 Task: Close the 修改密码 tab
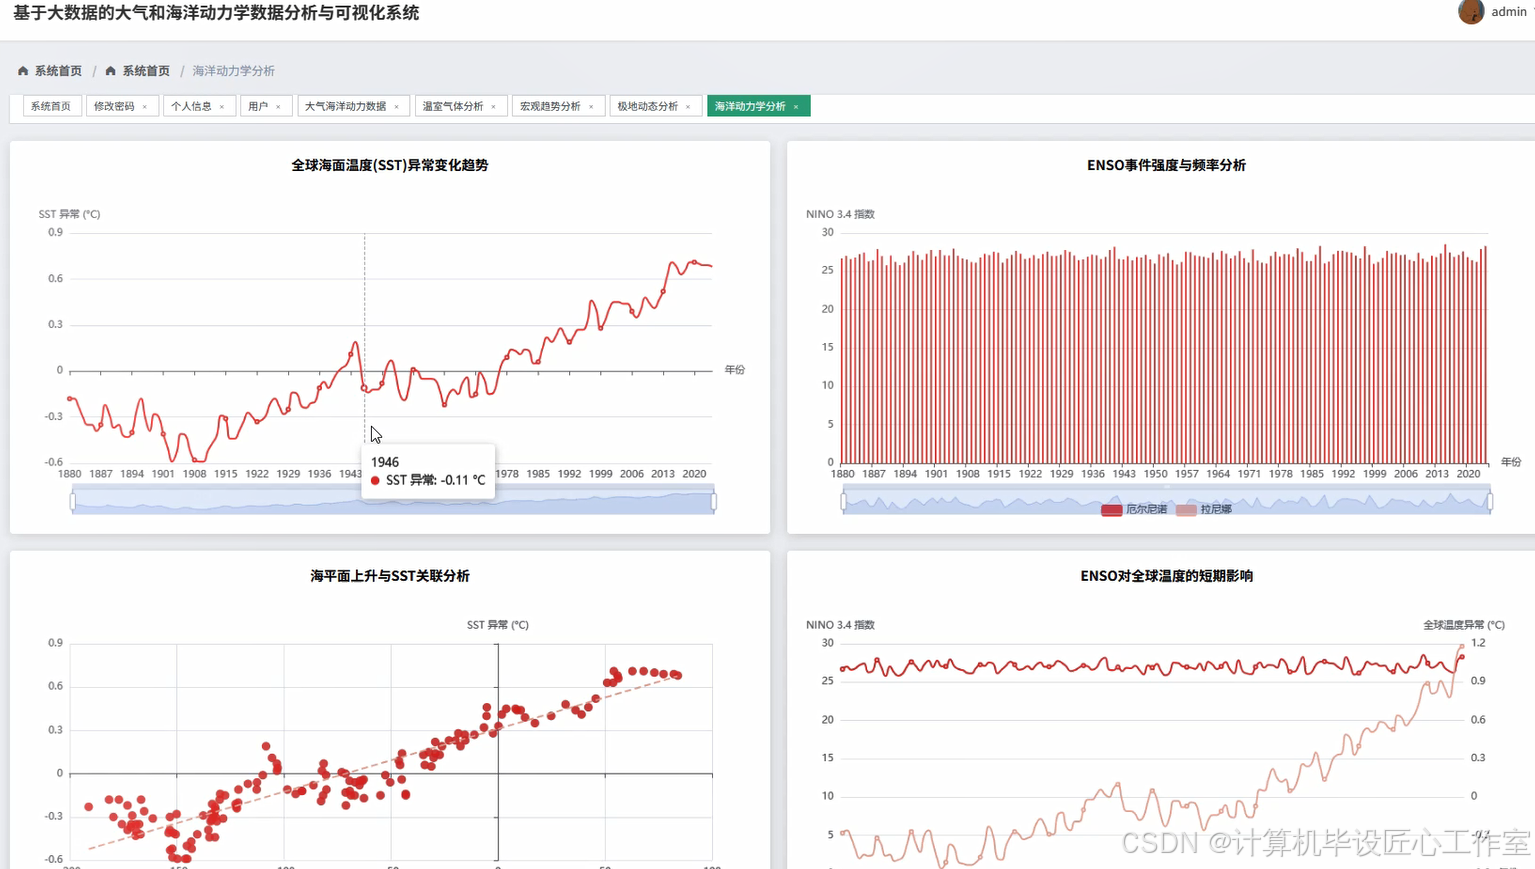coord(145,107)
